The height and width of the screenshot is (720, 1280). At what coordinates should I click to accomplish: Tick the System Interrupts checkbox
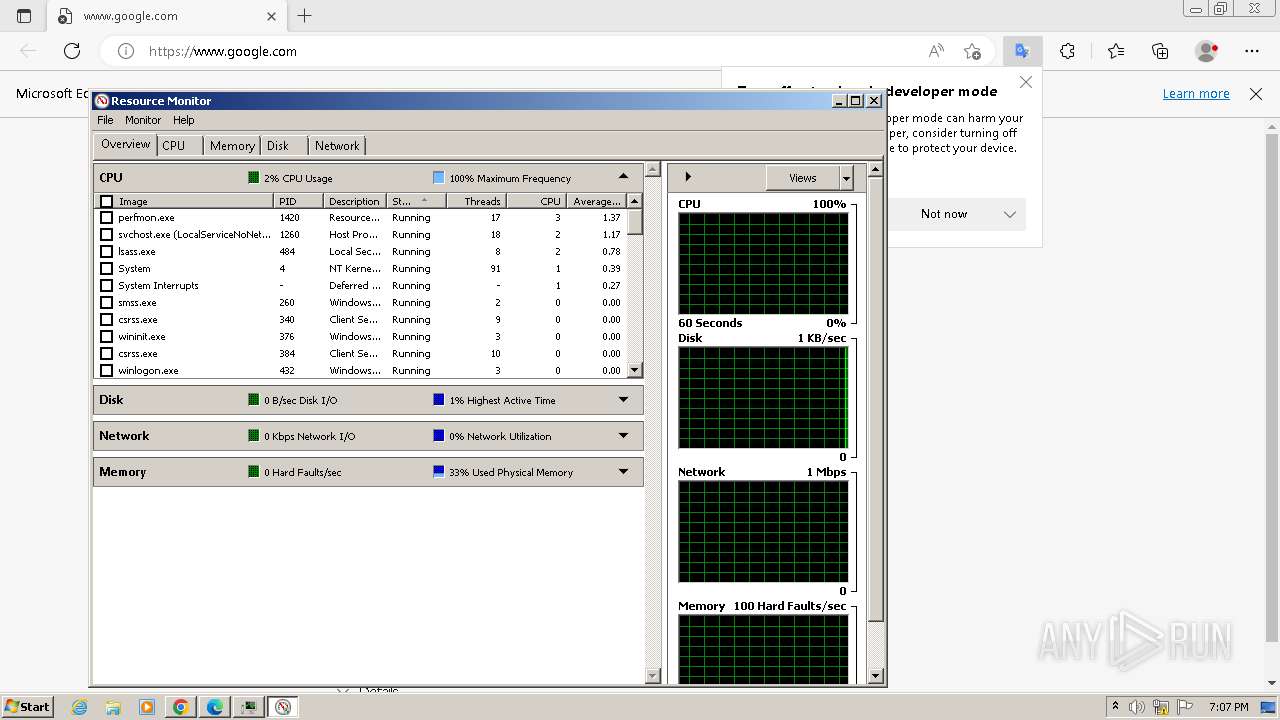pos(107,286)
